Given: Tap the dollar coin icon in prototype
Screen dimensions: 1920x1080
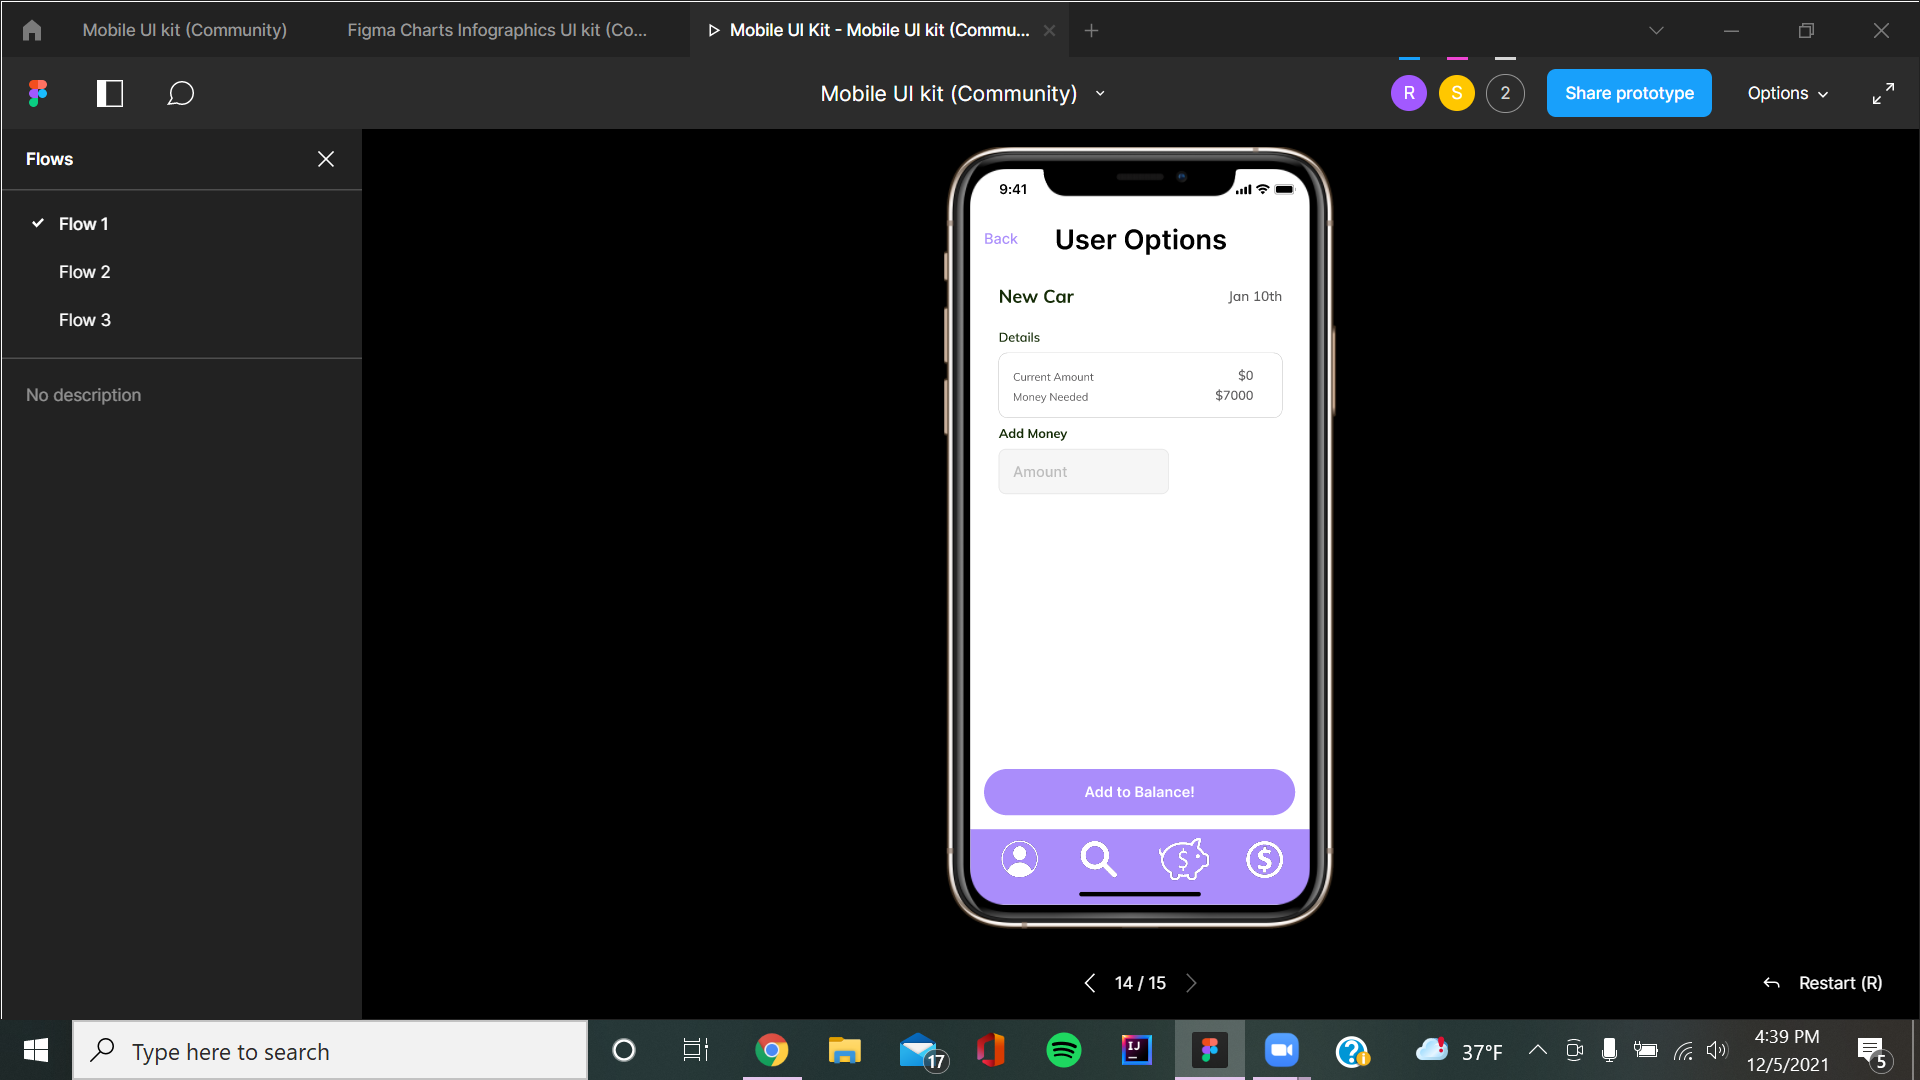Looking at the screenshot, I should tap(1264, 859).
